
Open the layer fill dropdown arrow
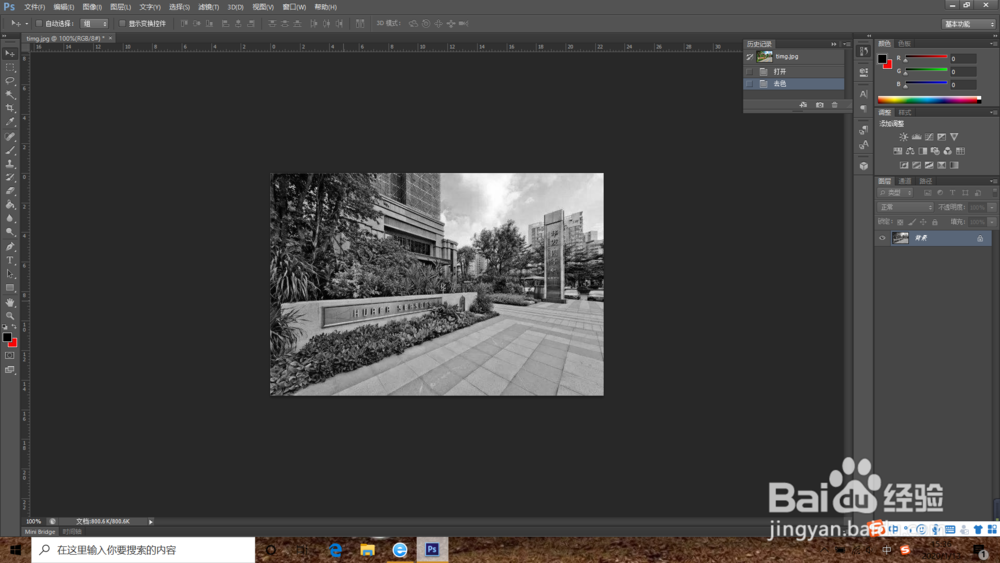pyautogui.click(x=992, y=223)
